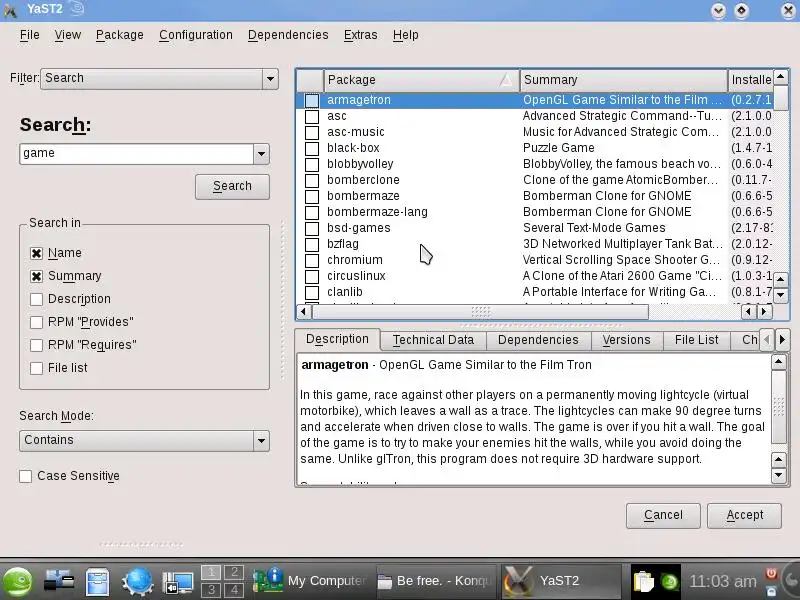Open the green updater tray icon
The height and width of the screenshot is (600, 800).
pos(669,582)
